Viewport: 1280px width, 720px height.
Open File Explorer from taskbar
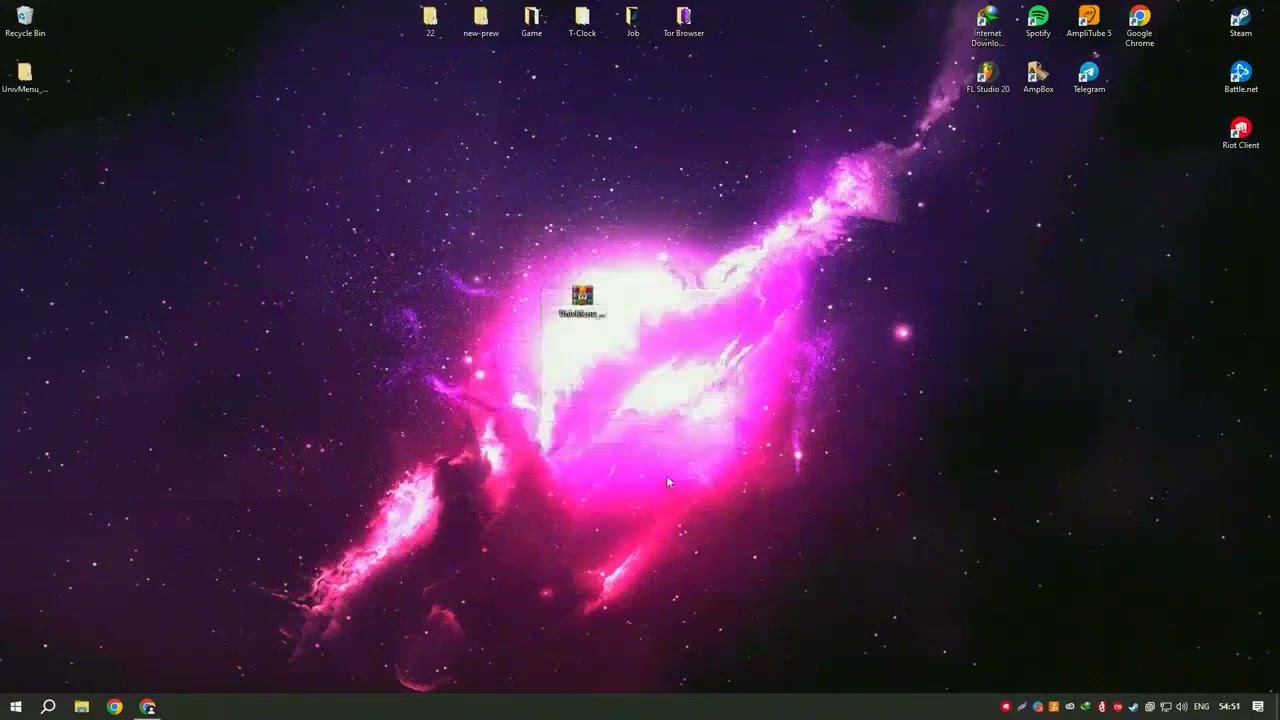click(82, 707)
